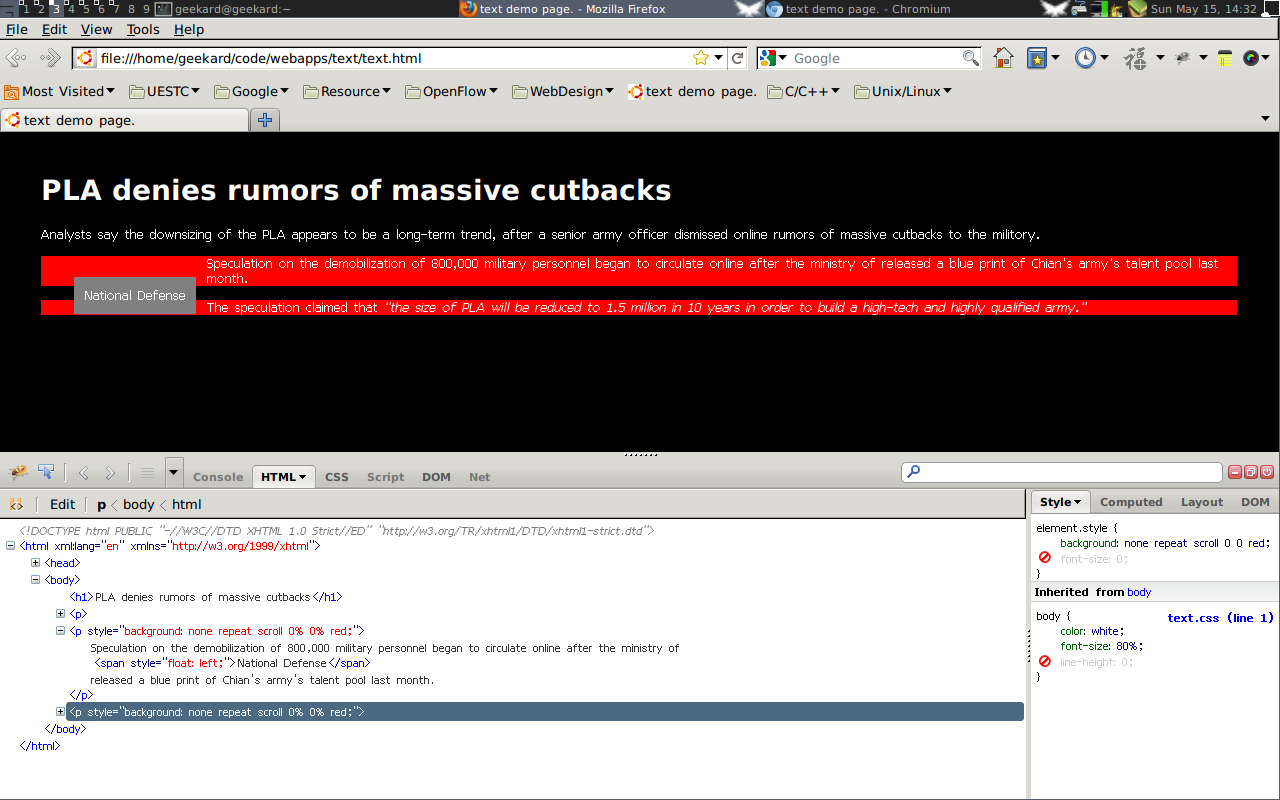Click the Firefox home button
The height and width of the screenshot is (800, 1280).
click(x=1003, y=58)
